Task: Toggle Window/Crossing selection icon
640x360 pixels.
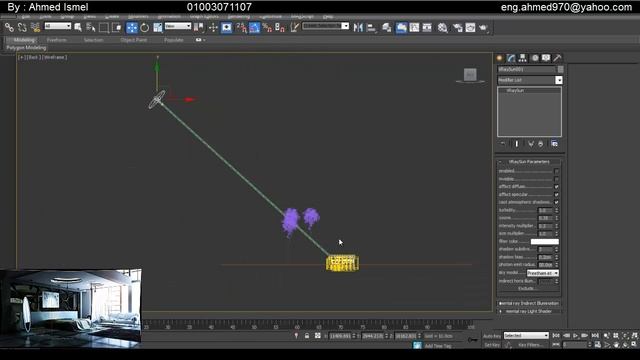Action: pos(117,27)
